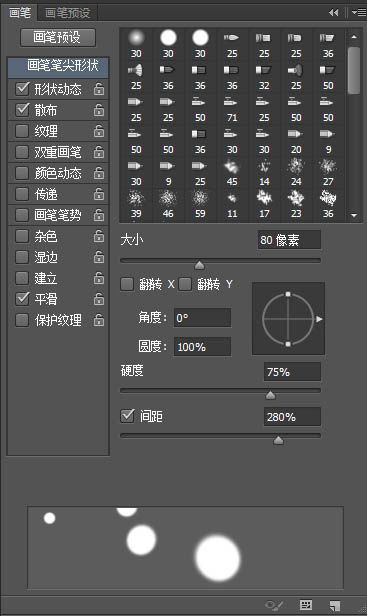Toggle lock icon for 形状动态
This screenshot has height=616, width=367.
(x=99, y=89)
